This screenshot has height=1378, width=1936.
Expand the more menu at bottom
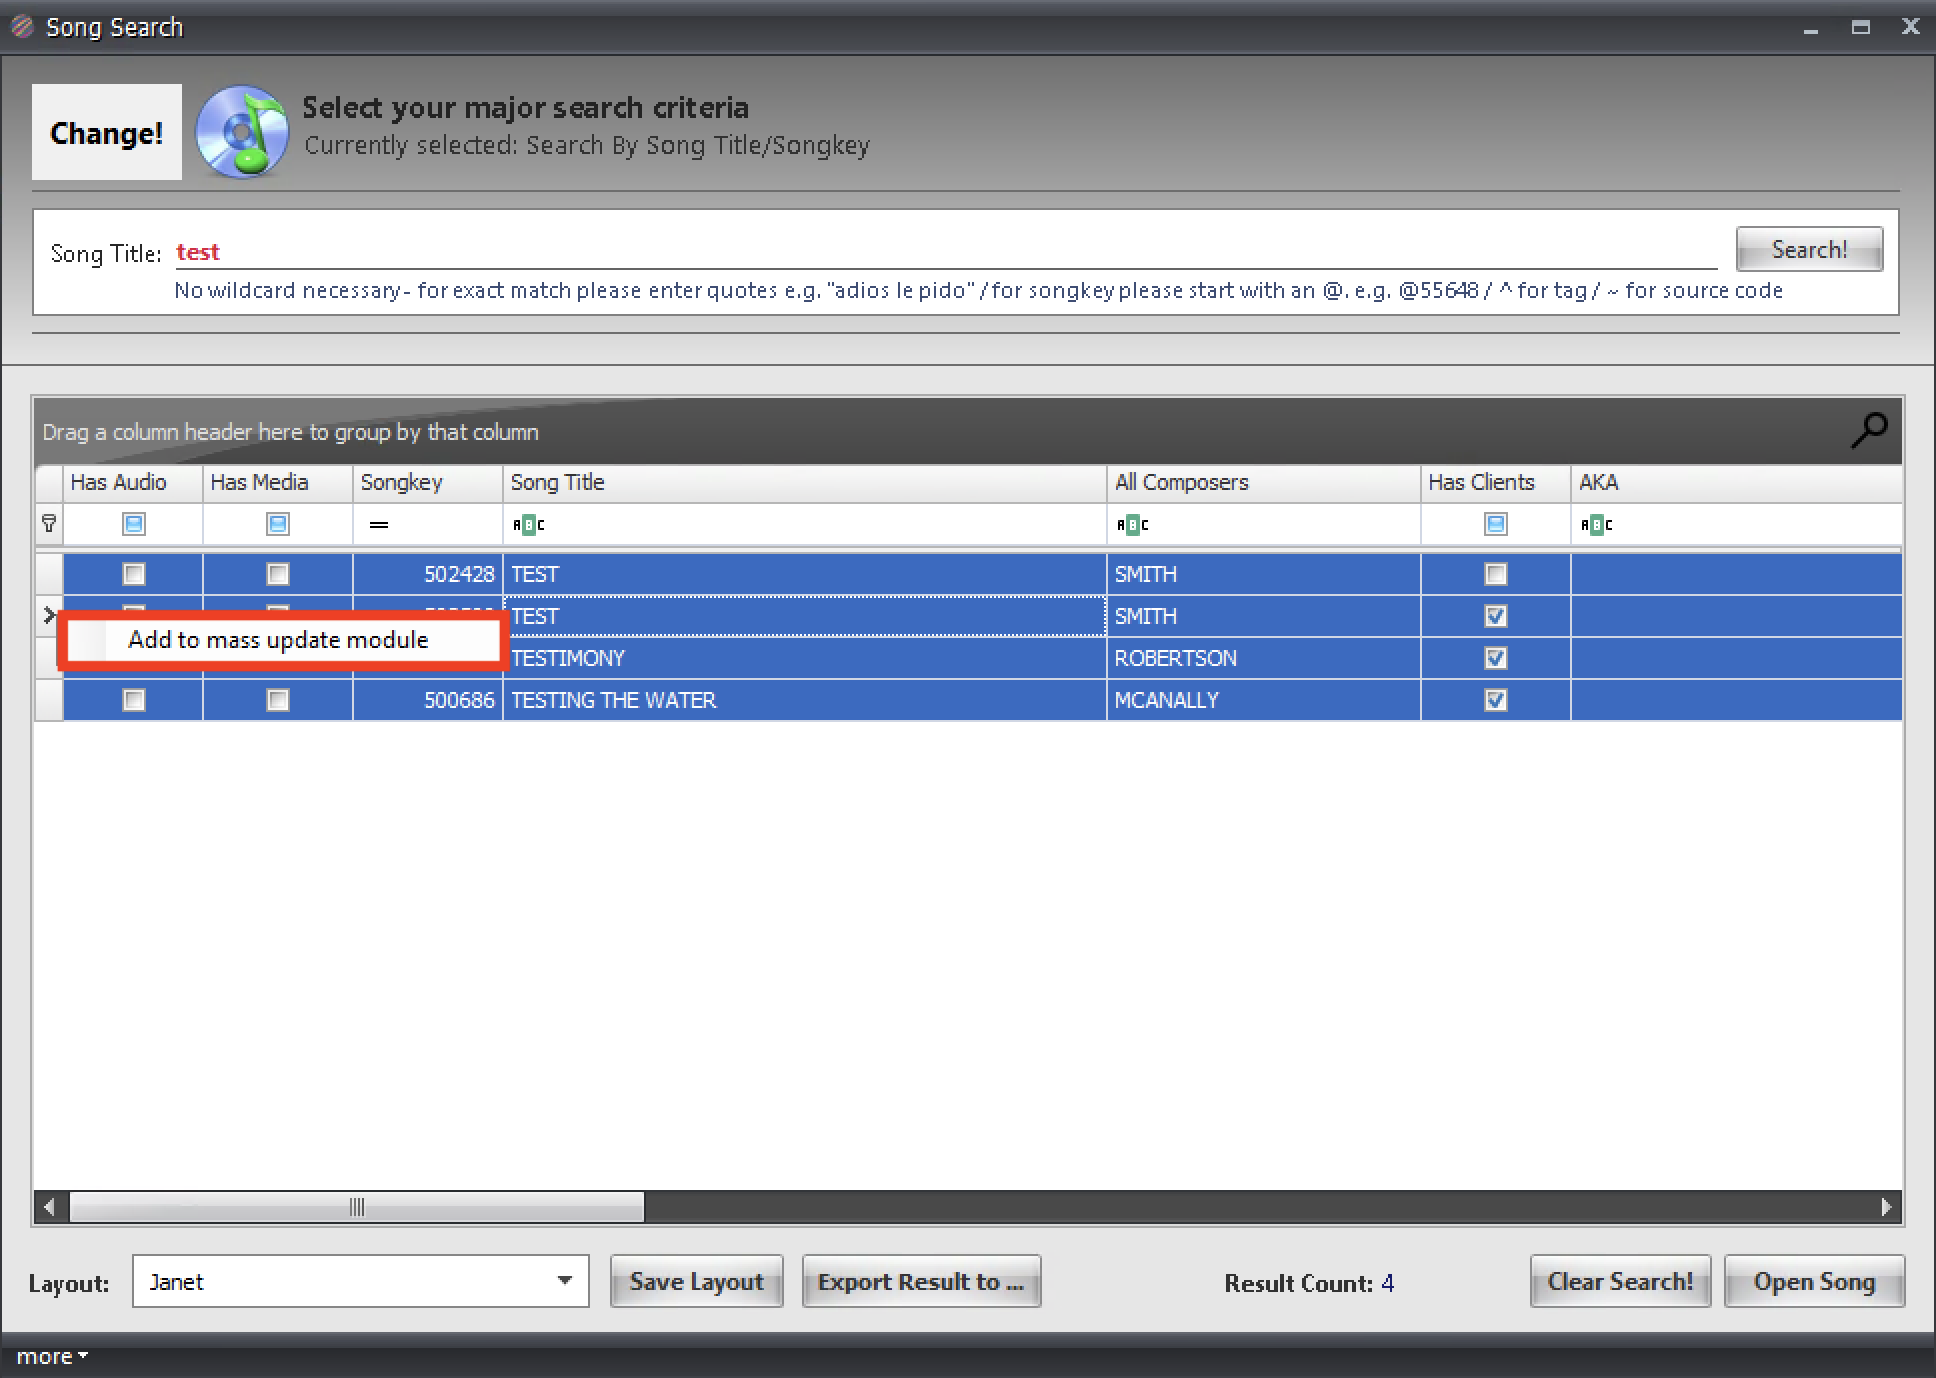click(52, 1357)
